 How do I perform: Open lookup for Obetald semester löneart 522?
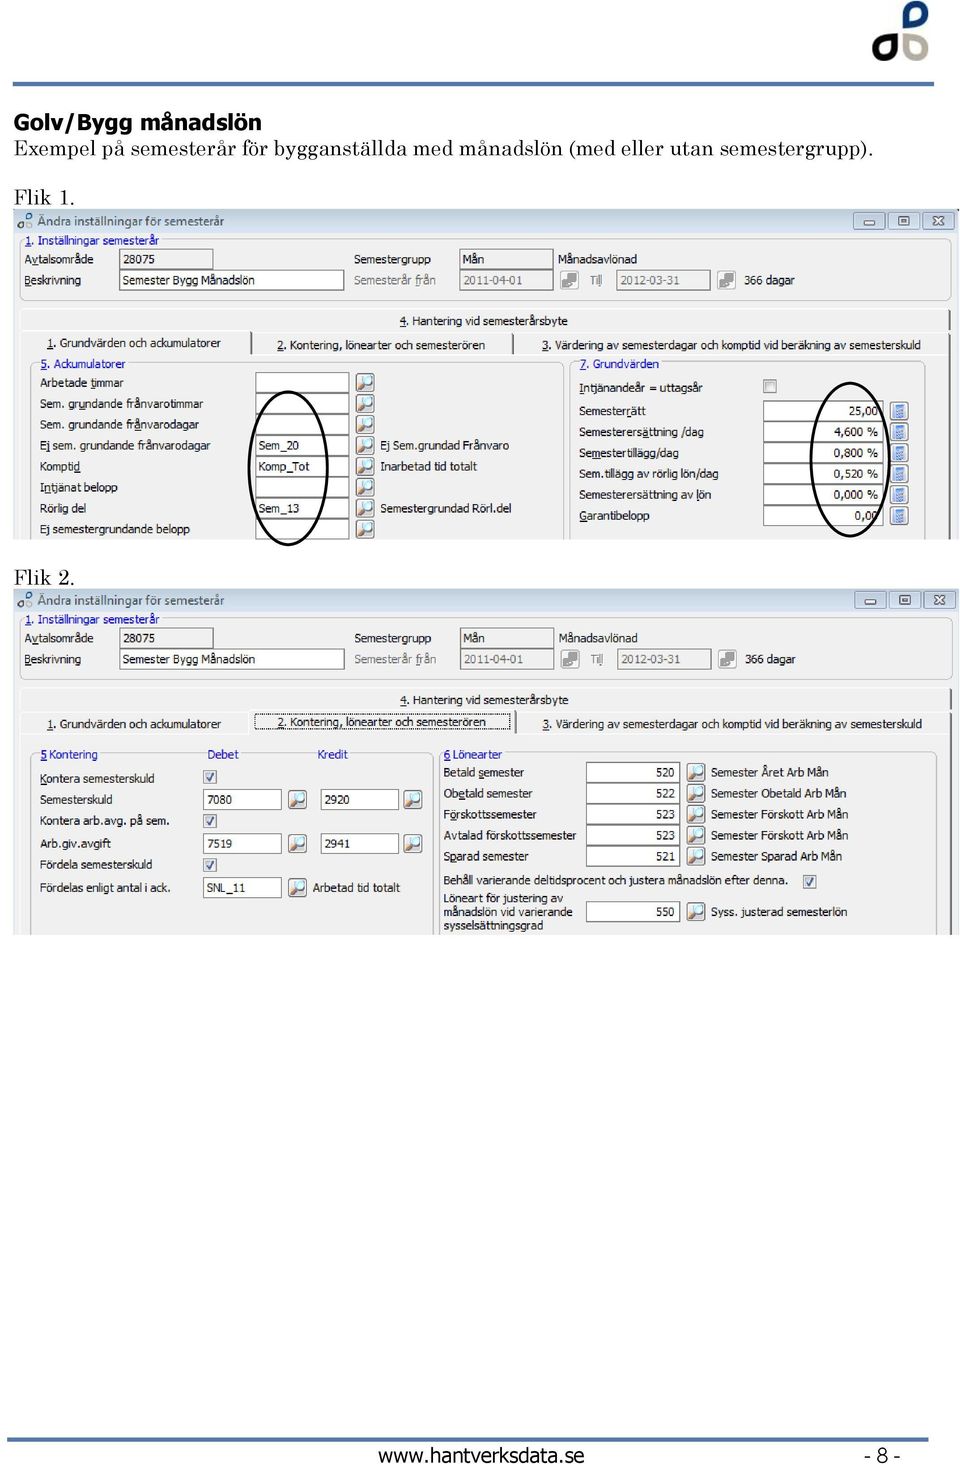695,793
